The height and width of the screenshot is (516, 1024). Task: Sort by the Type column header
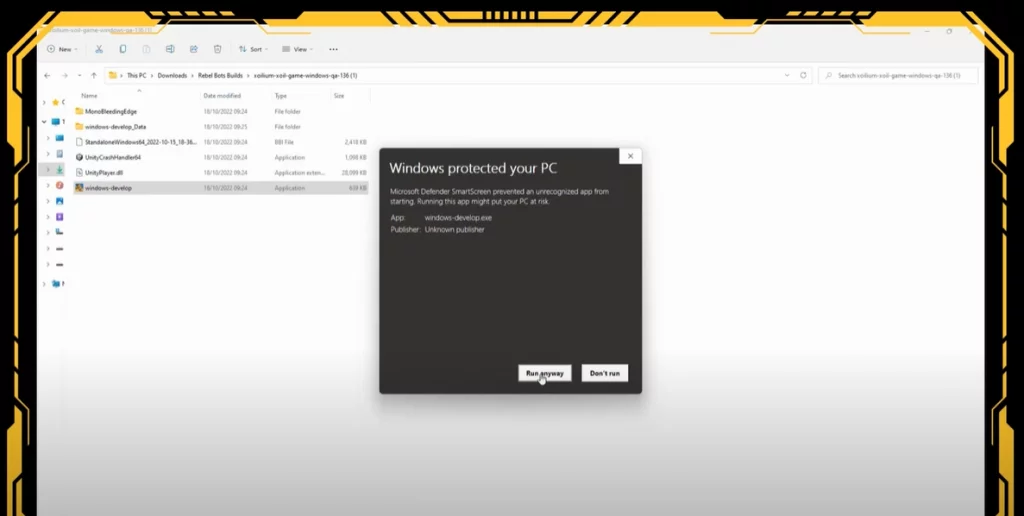281,95
